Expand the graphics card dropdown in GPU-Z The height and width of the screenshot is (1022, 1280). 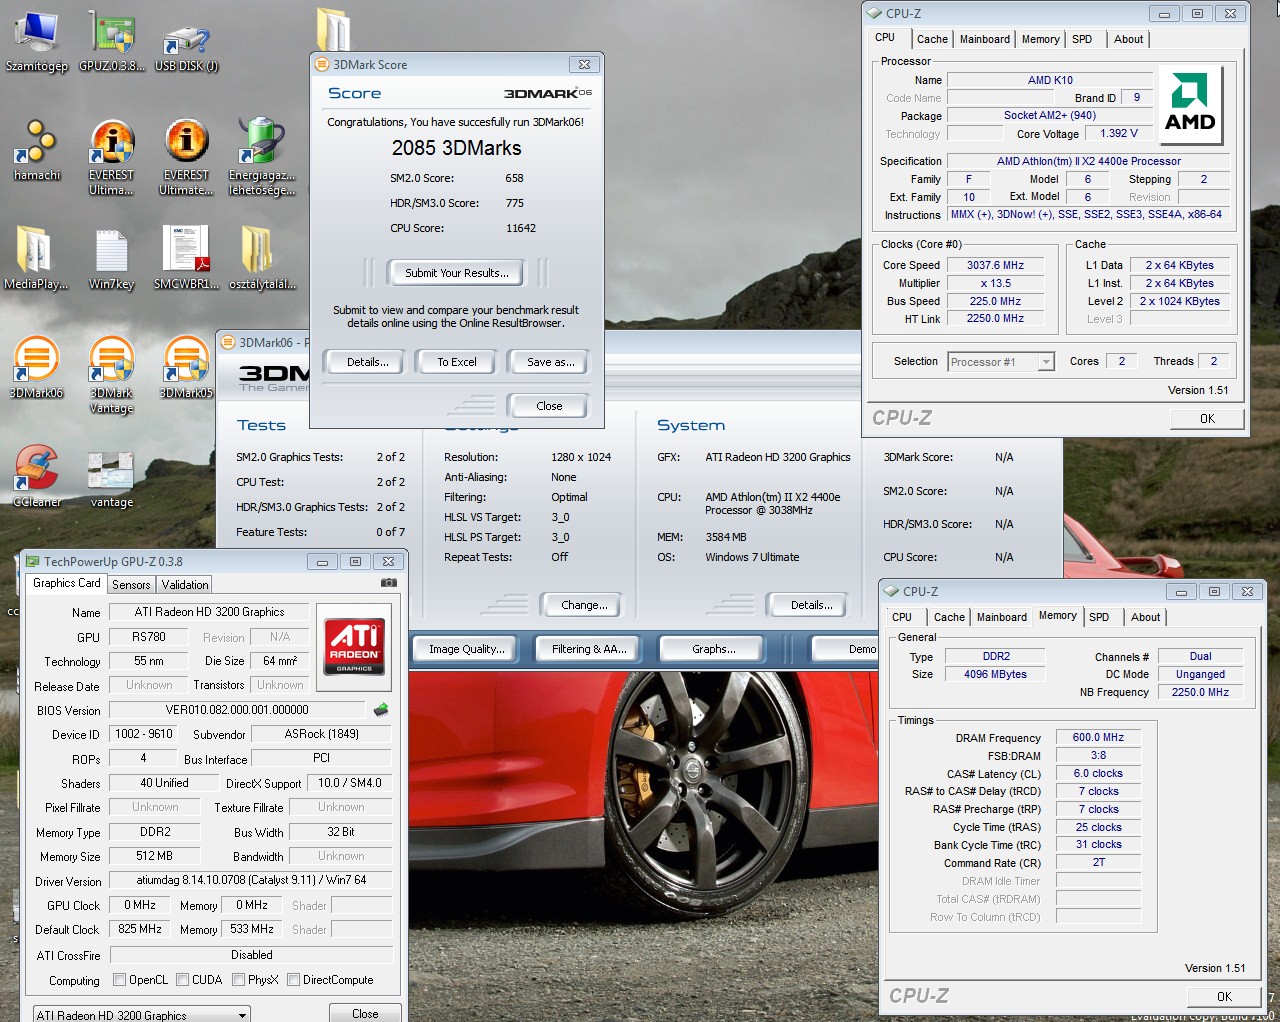242,1015
